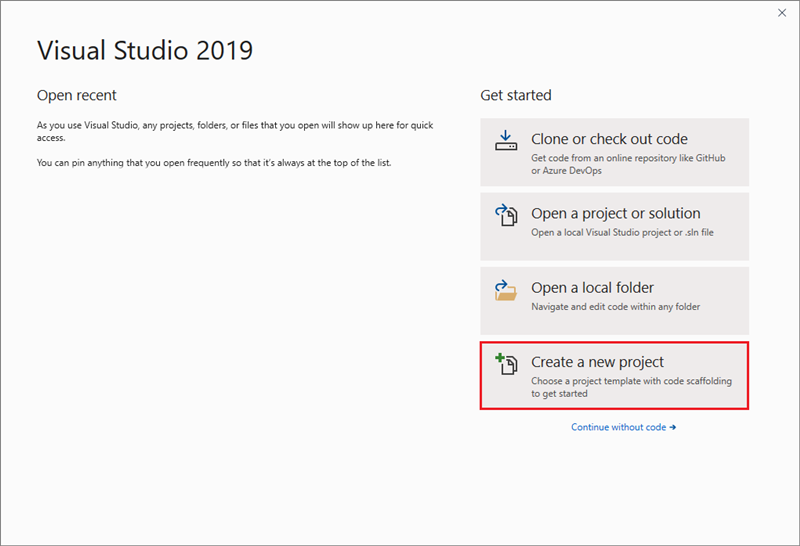Click the "Get started" heading

tap(516, 95)
